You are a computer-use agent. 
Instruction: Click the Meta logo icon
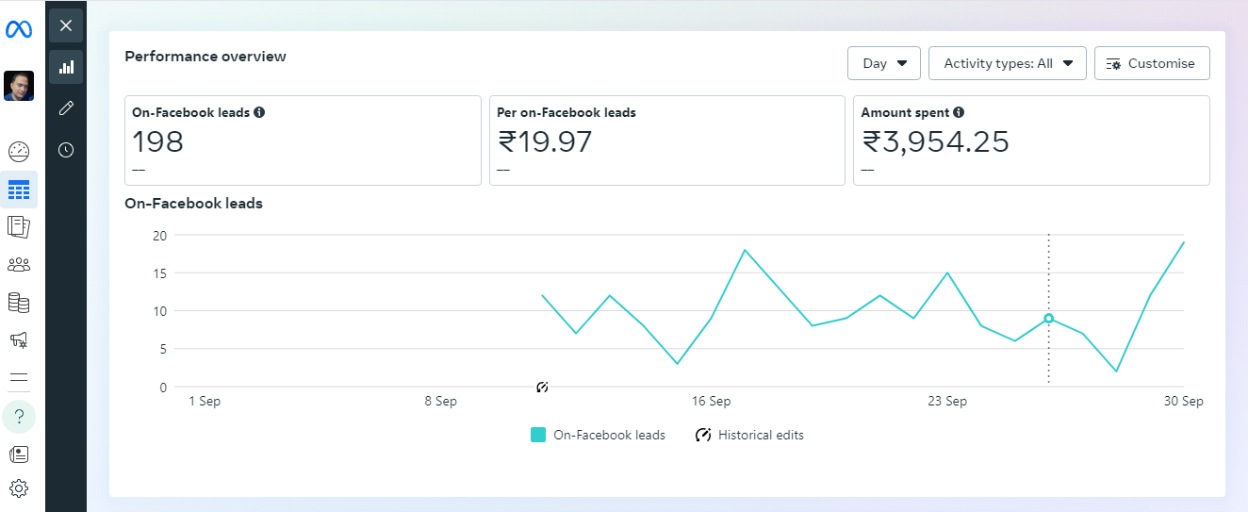point(19,30)
